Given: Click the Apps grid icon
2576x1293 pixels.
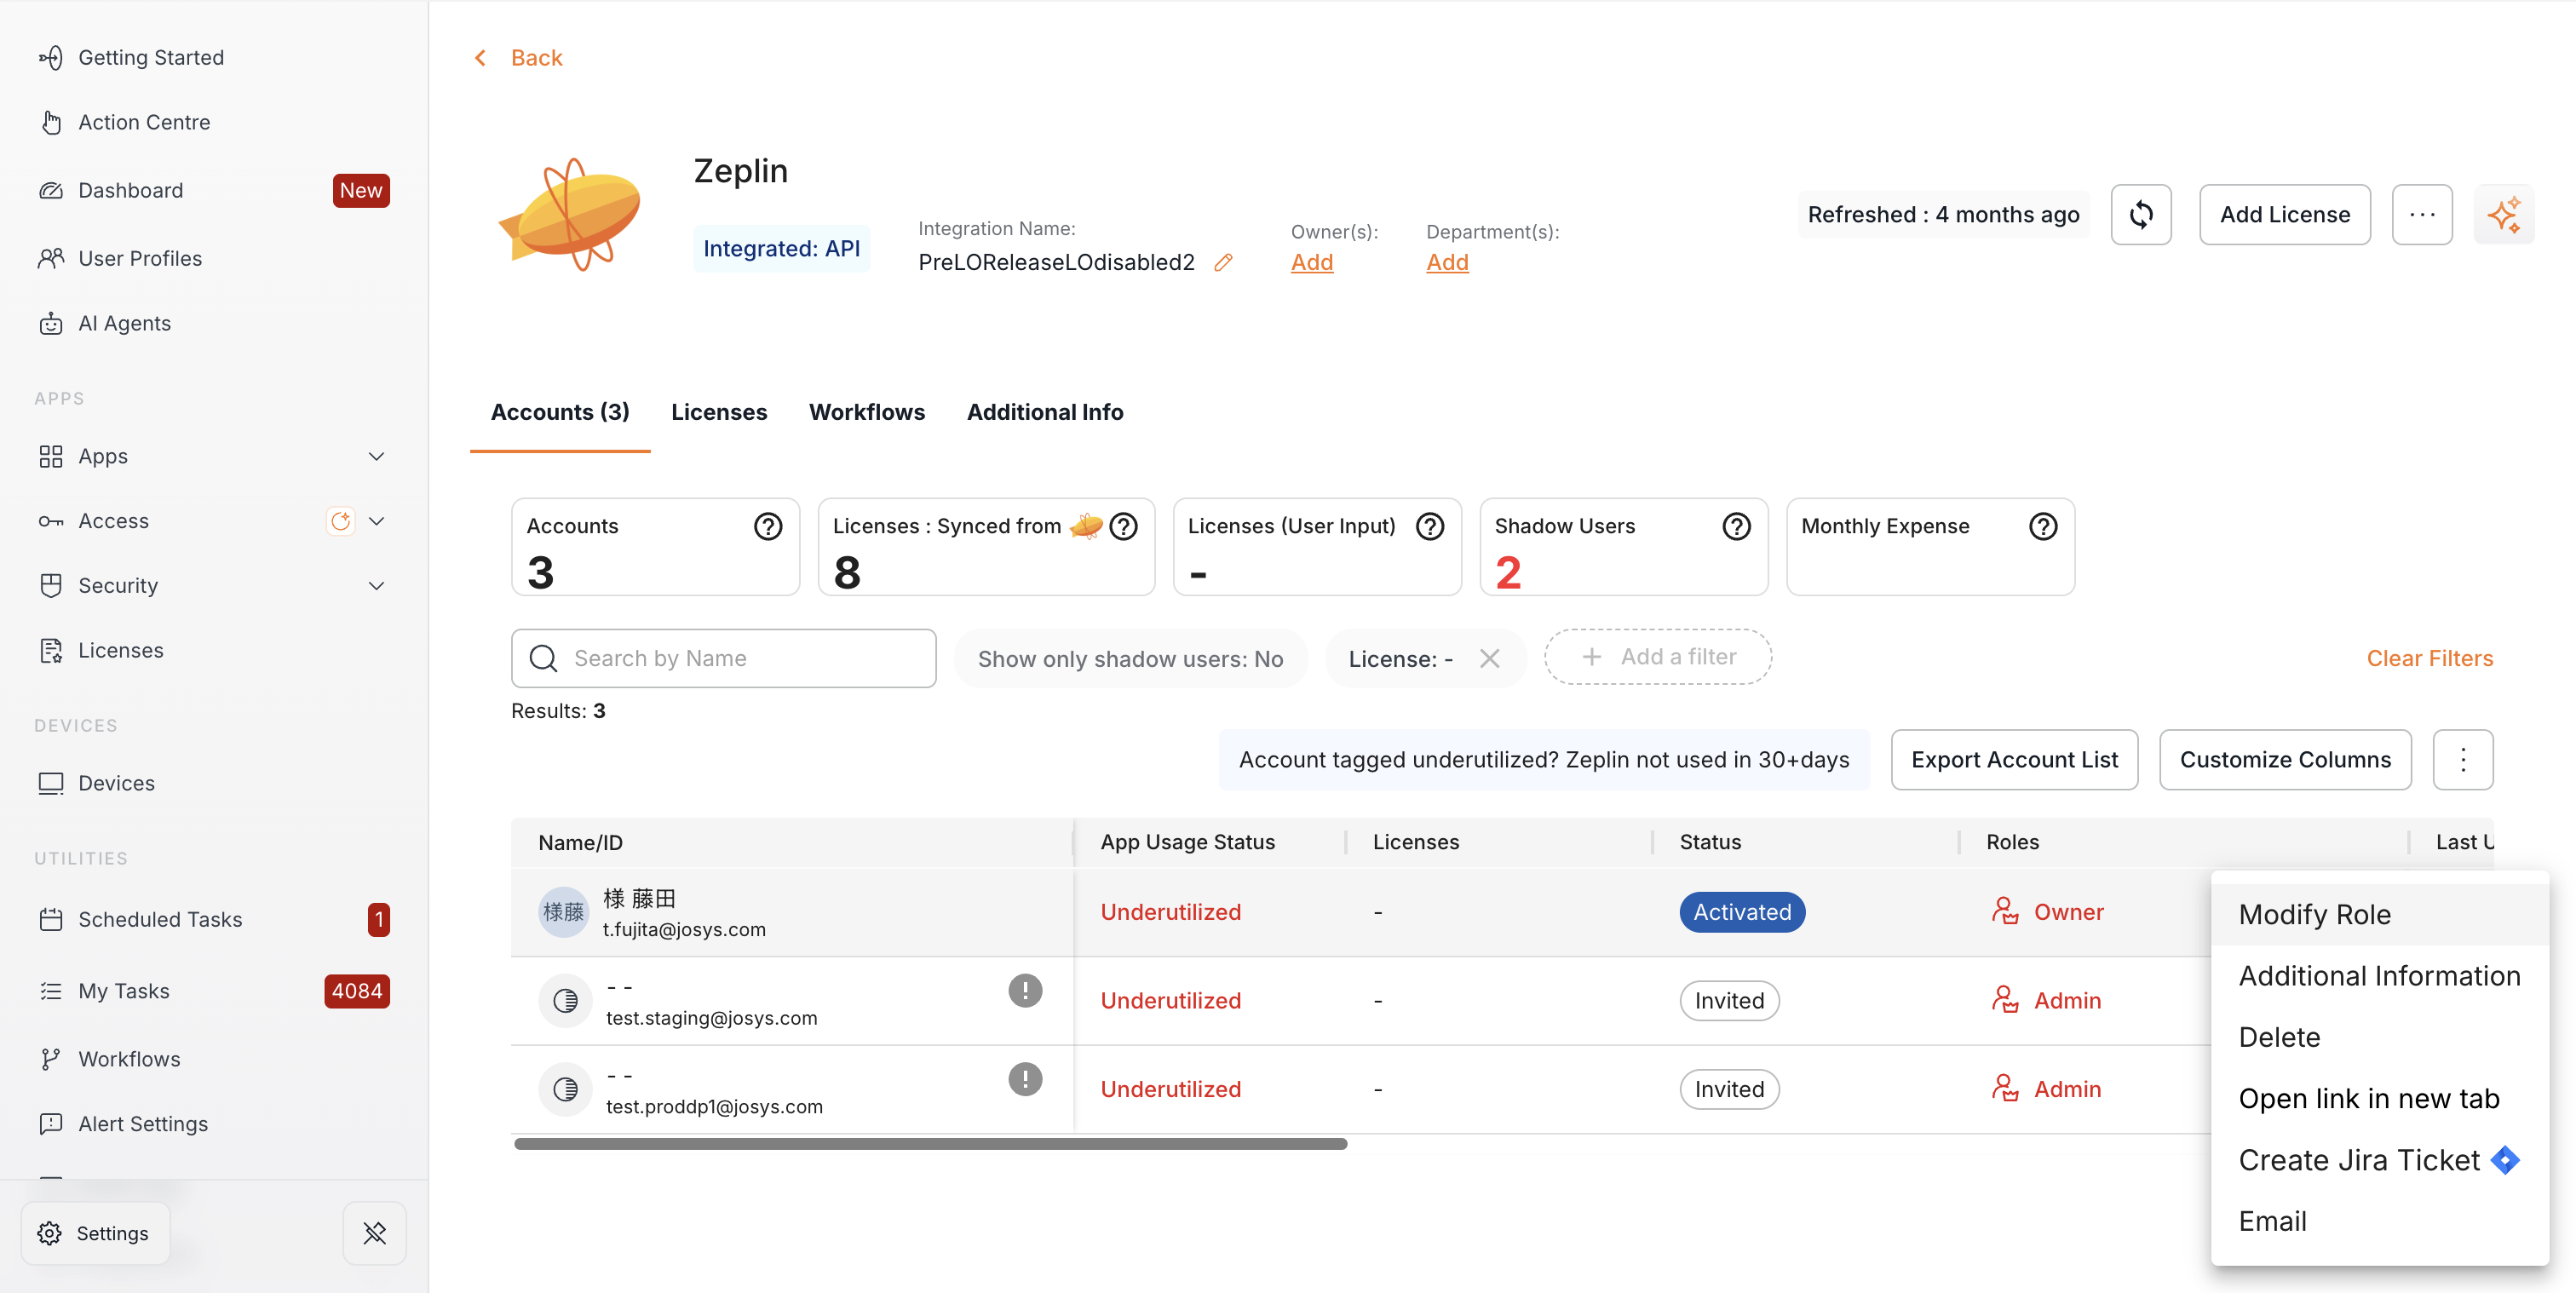Looking at the screenshot, I should click(x=51, y=456).
